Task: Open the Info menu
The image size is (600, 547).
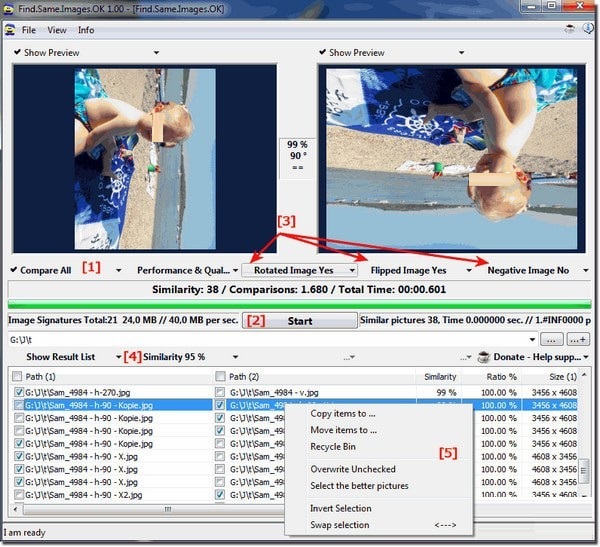Action: pyautogui.click(x=86, y=30)
